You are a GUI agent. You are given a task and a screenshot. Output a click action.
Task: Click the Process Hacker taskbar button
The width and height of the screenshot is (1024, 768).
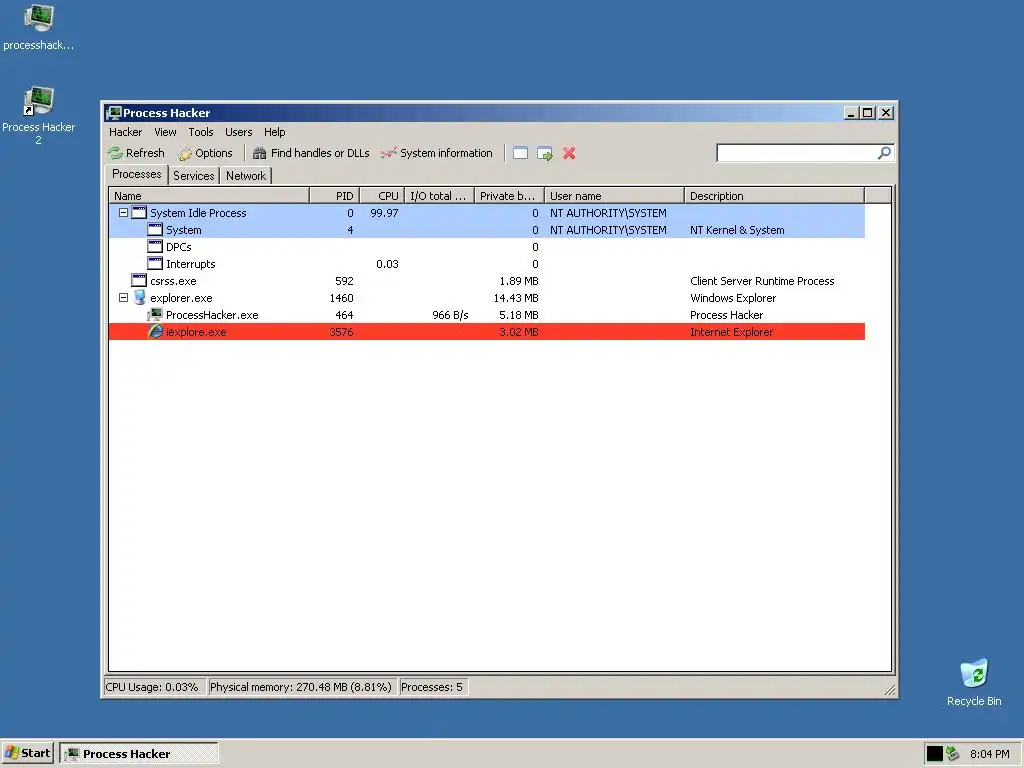(x=138, y=754)
